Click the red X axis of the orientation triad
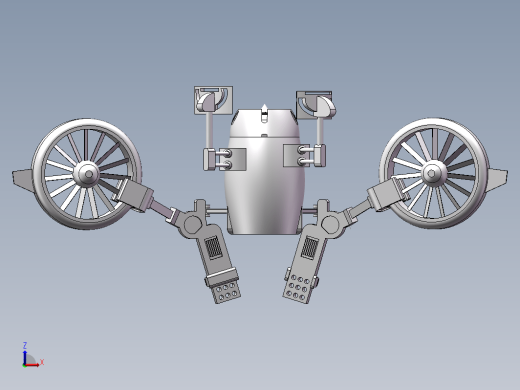520x390 pixels. [32, 365]
